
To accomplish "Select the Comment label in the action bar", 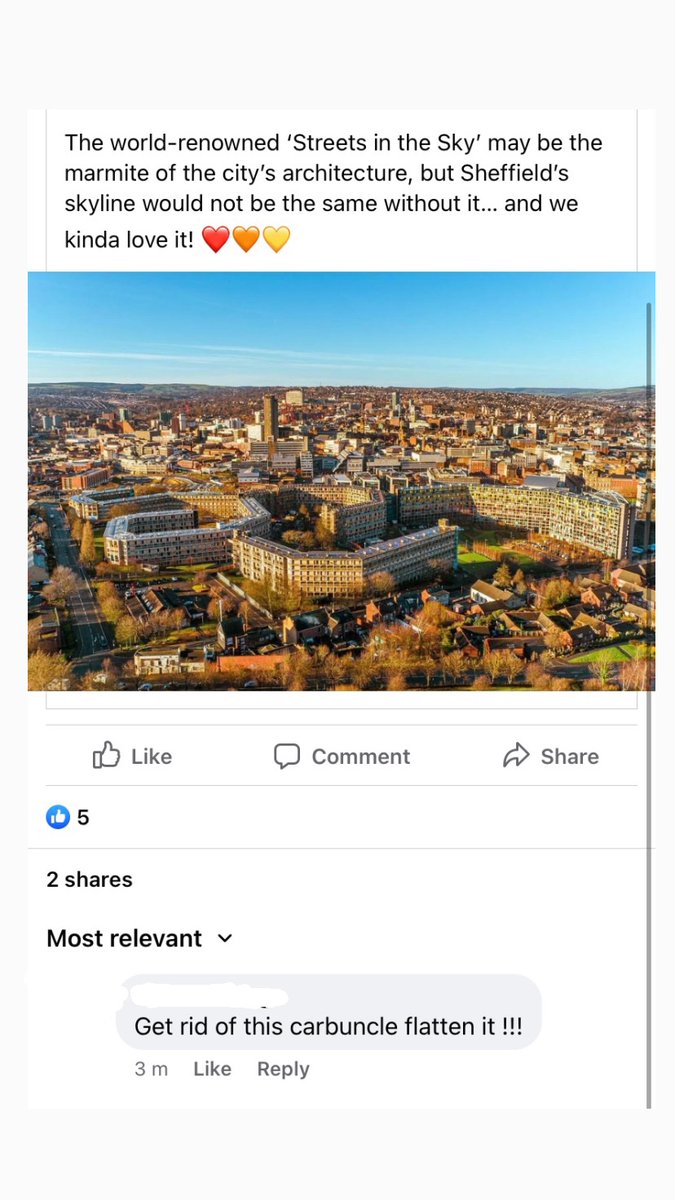I will click(361, 757).
